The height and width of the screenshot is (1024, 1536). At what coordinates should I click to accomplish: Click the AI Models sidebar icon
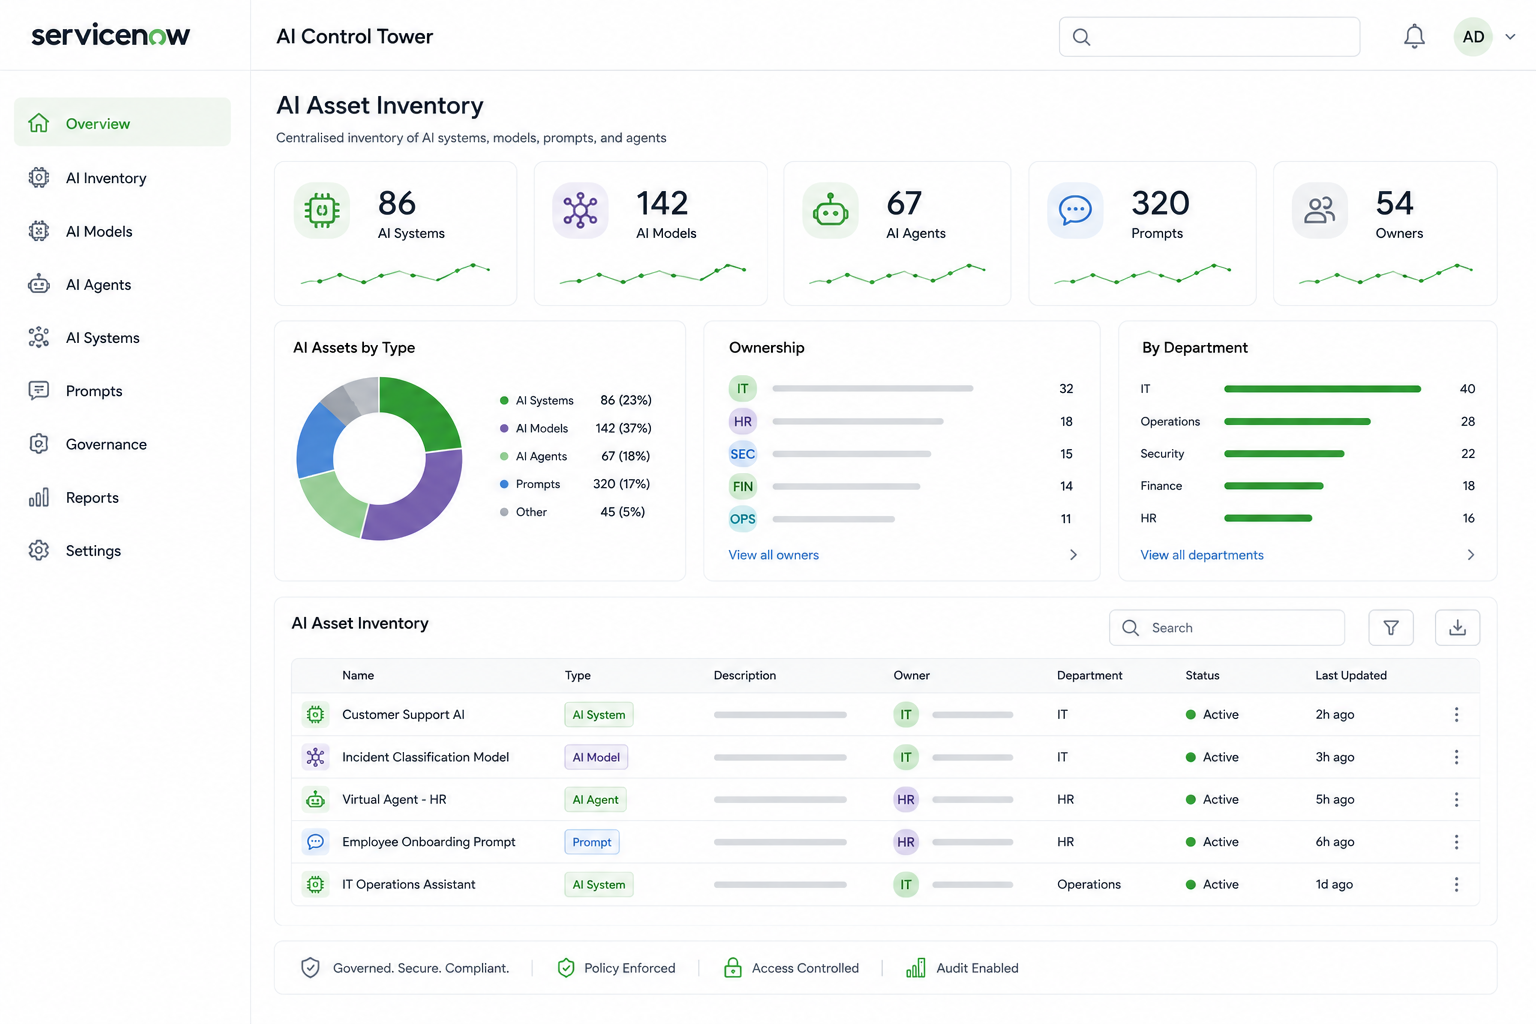[x=39, y=231]
